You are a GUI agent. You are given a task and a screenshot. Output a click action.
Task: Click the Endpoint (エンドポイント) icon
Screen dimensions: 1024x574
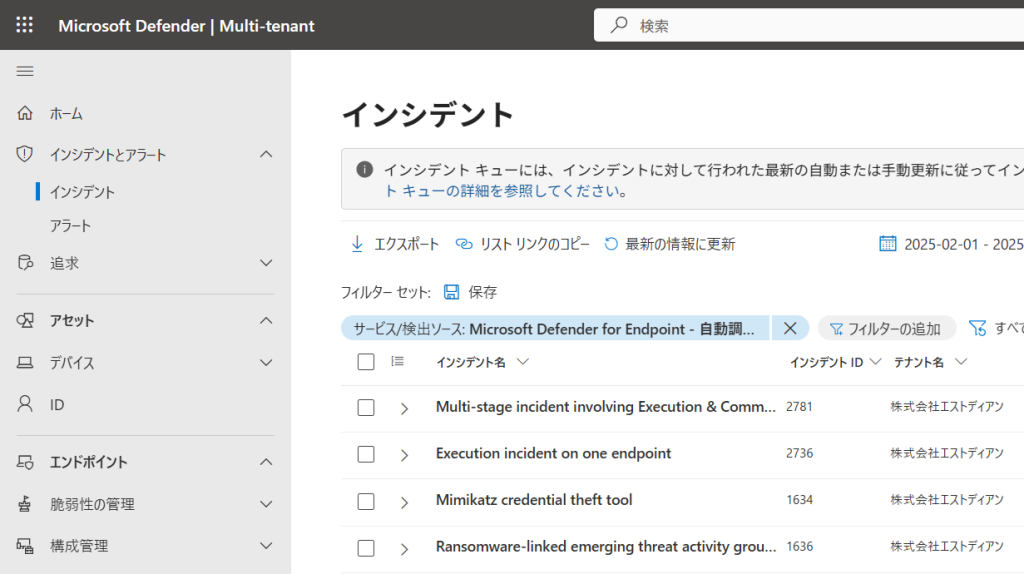coord(25,462)
